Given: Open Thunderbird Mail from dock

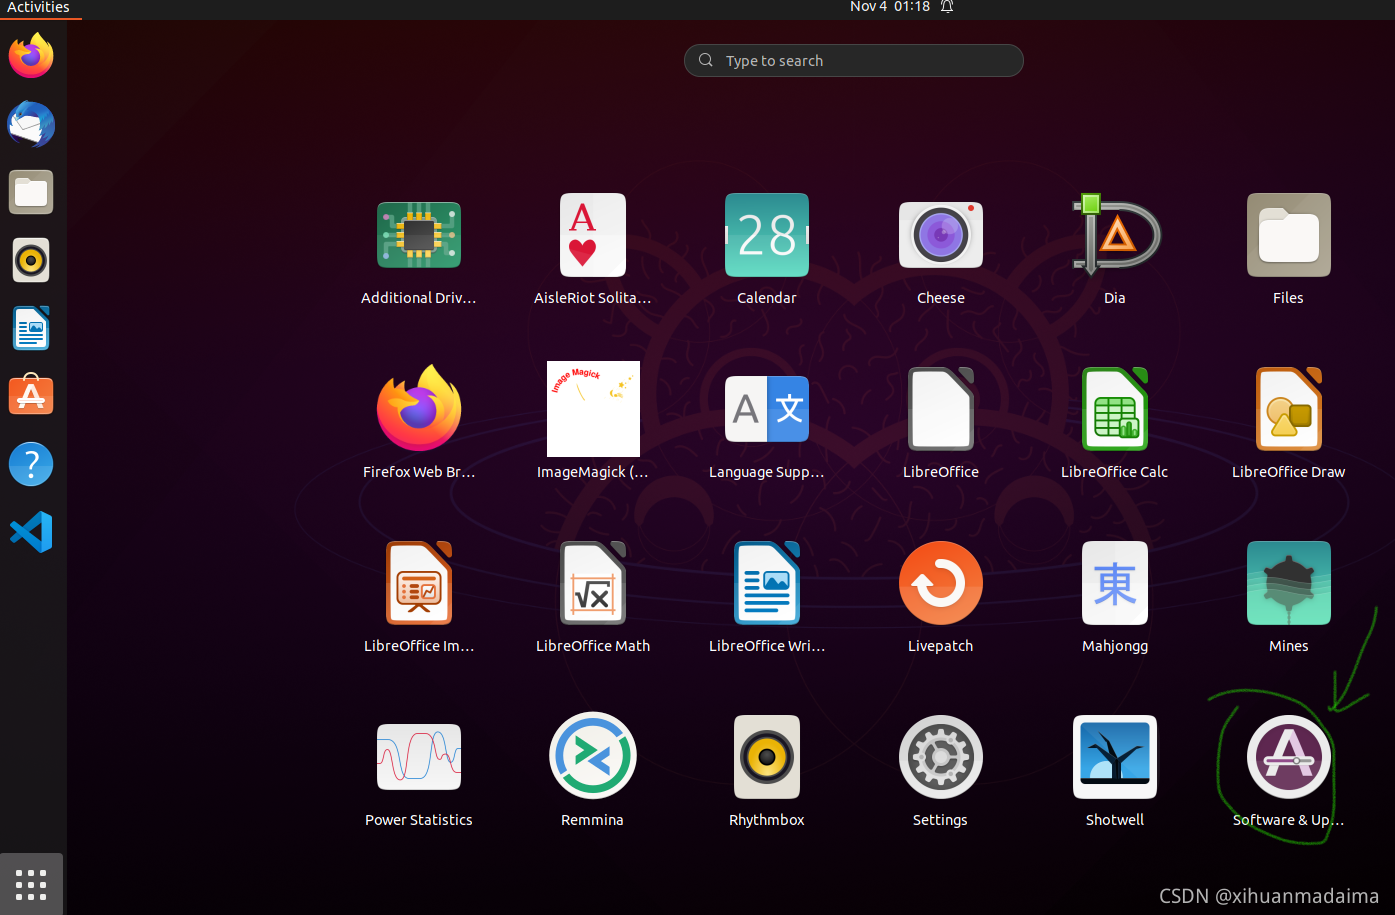Looking at the screenshot, I should coord(31,124).
